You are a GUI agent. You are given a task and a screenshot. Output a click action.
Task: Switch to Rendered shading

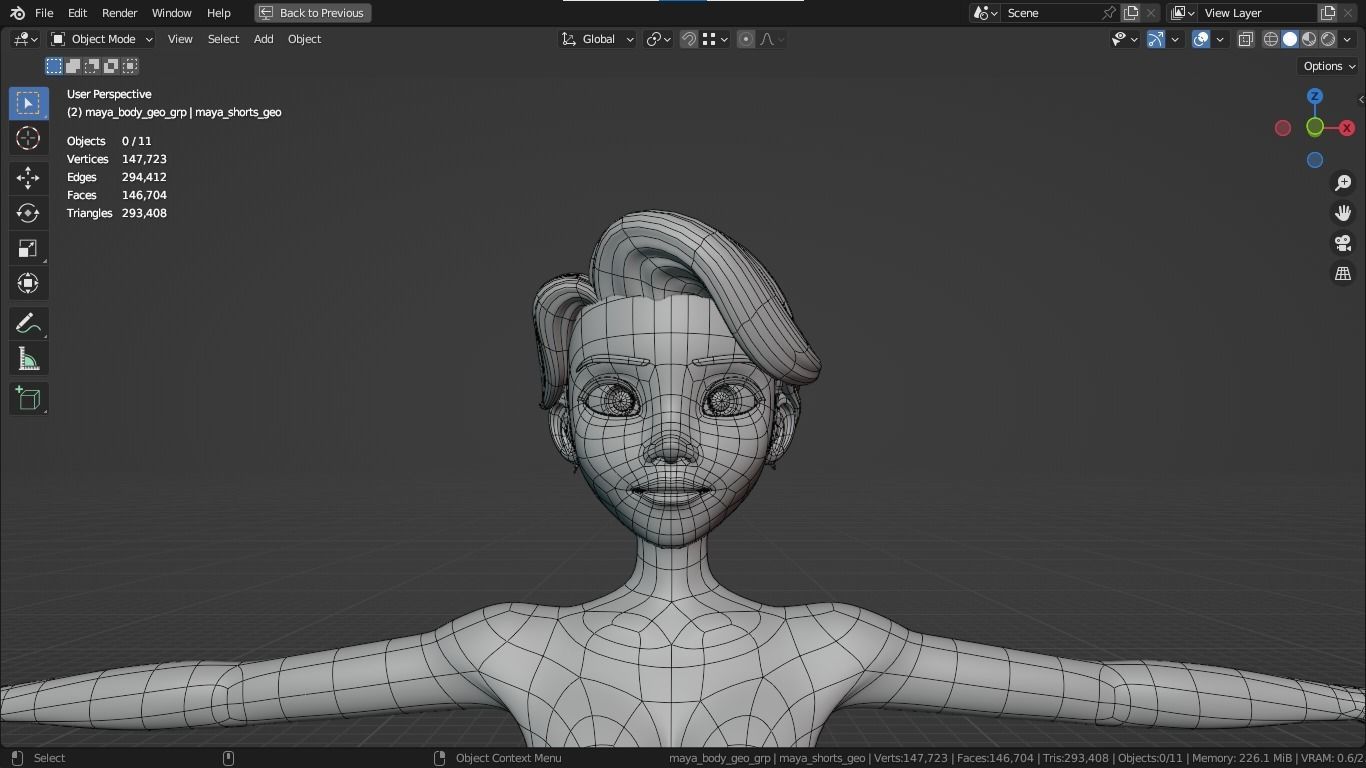1328,39
